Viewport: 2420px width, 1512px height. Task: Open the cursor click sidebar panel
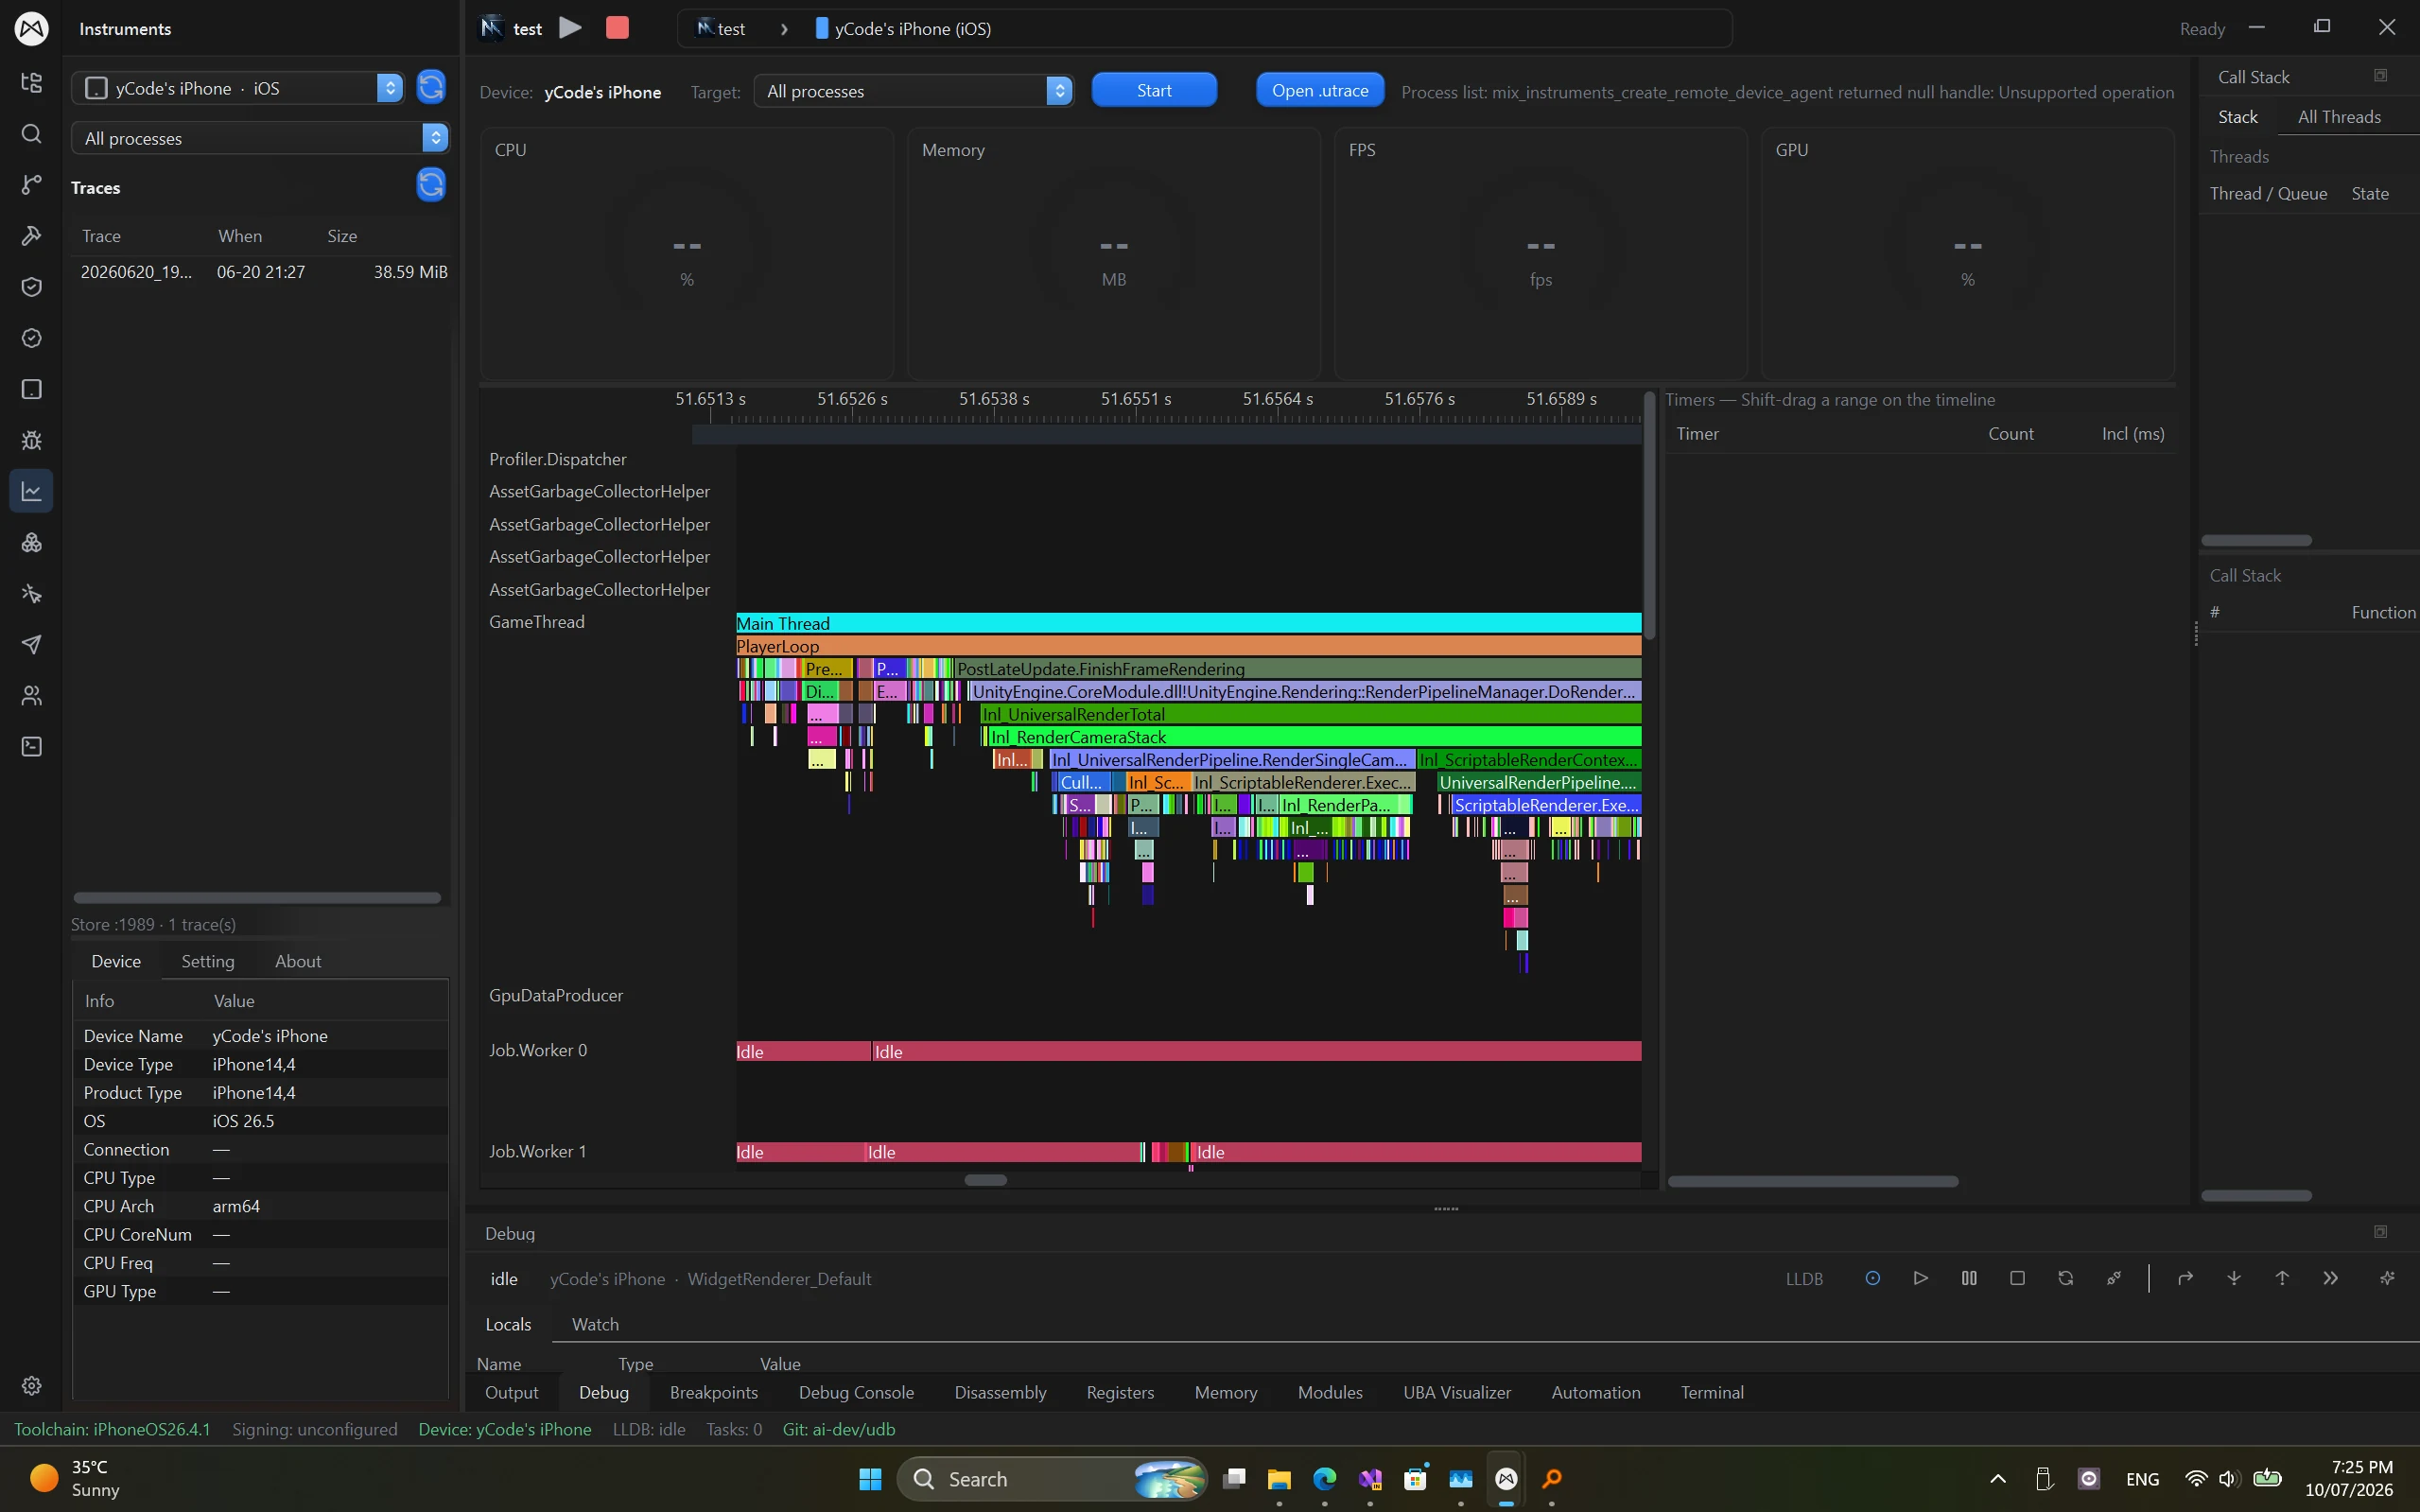click(x=31, y=593)
